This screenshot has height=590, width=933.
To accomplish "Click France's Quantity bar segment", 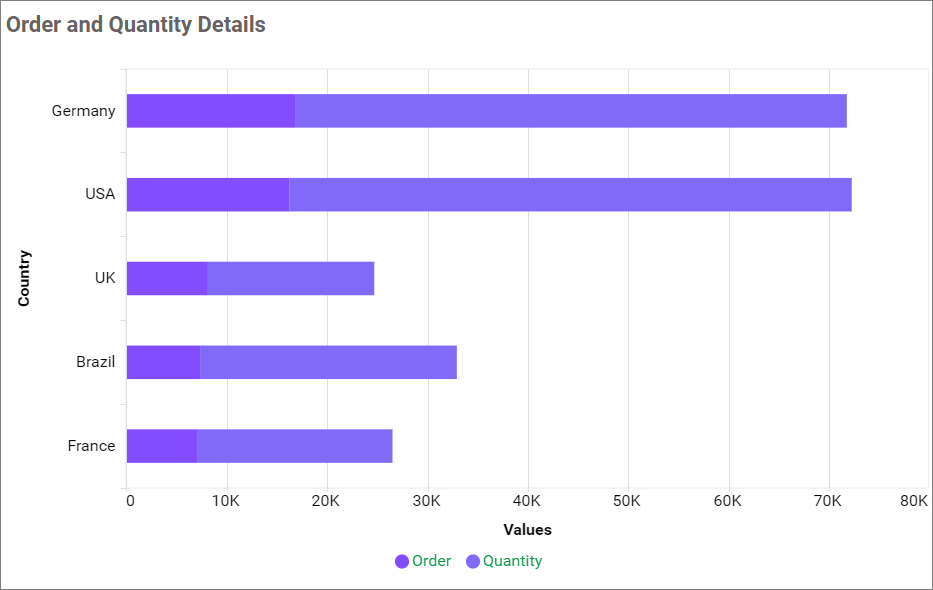I will (x=294, y=446).
